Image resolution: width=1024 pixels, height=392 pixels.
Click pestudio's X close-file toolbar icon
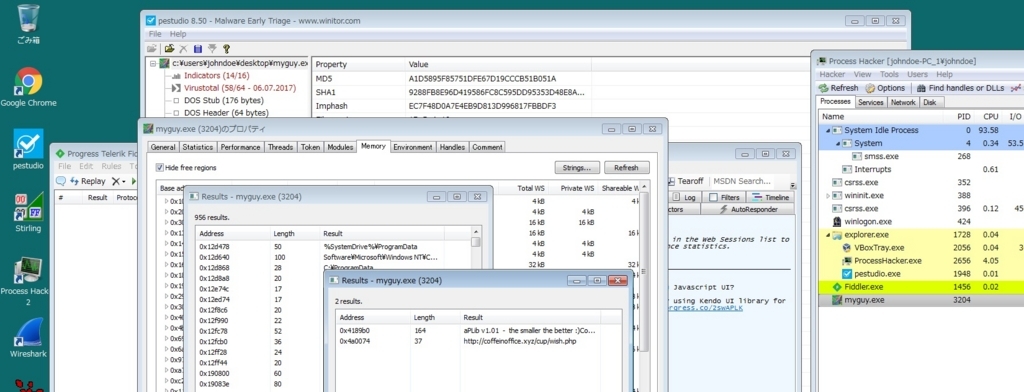pos(184,48)
